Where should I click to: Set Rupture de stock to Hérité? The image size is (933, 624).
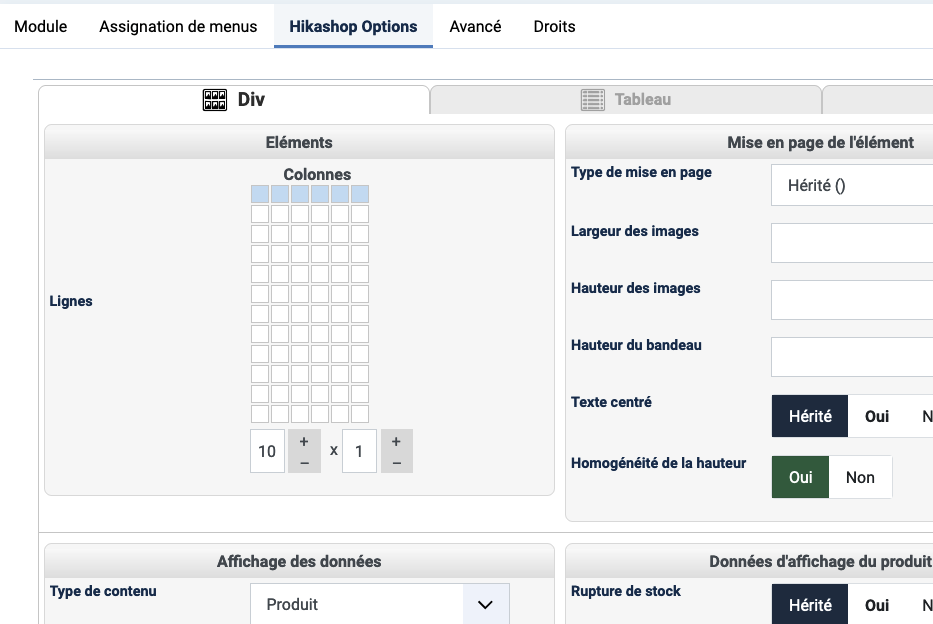point(810,605)
